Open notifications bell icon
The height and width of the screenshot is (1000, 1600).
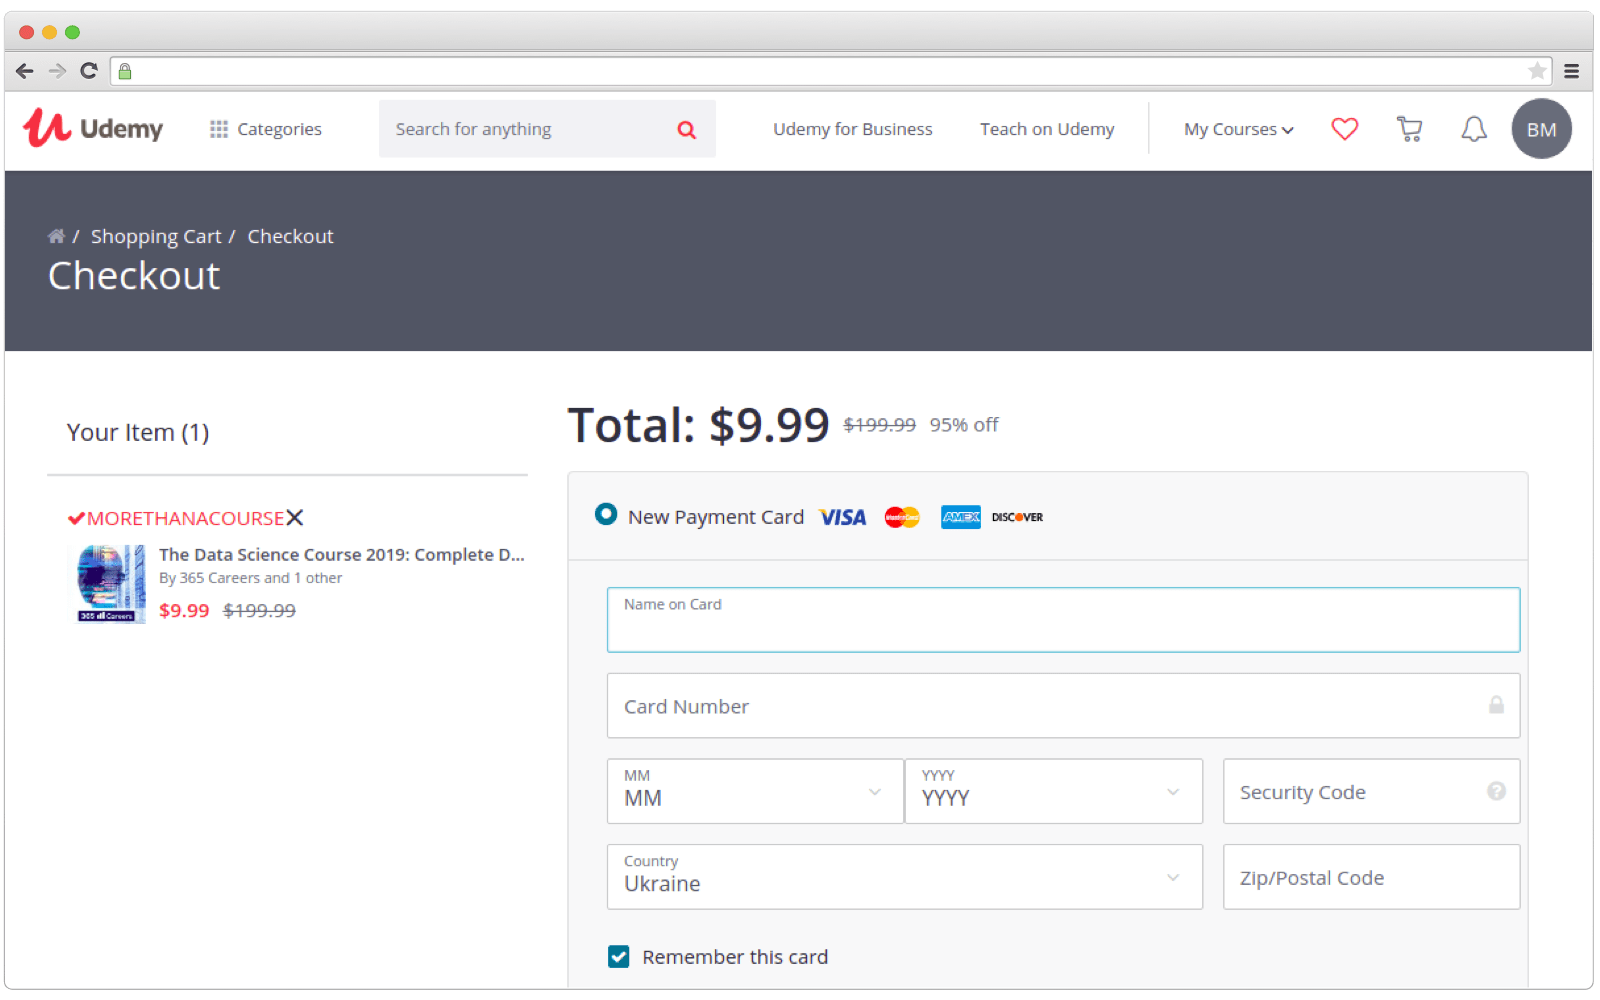coord(1473,128)
